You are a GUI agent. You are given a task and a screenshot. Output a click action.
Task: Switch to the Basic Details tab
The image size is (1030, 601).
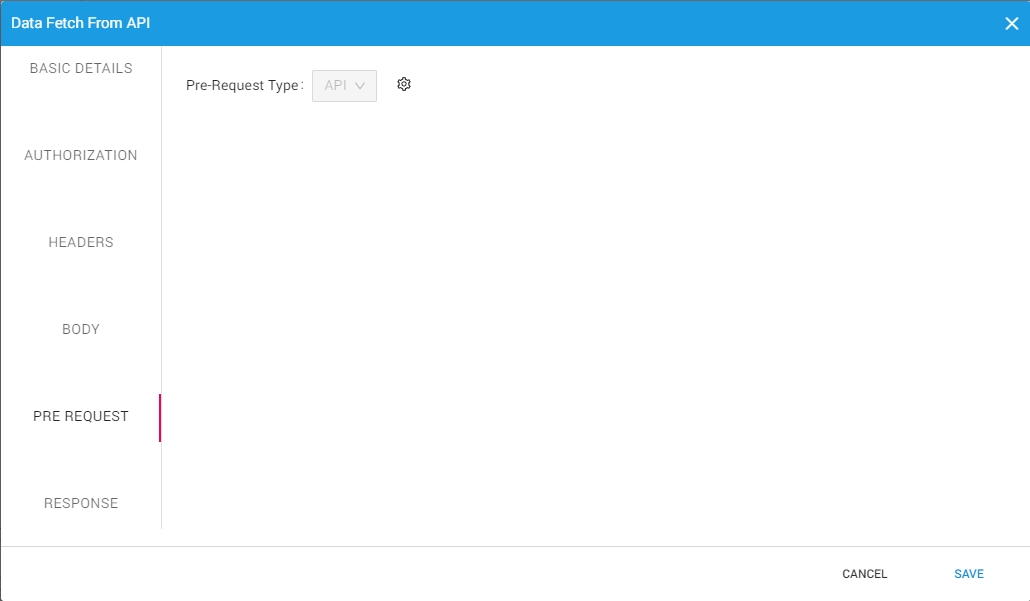(x=81, y=69)
